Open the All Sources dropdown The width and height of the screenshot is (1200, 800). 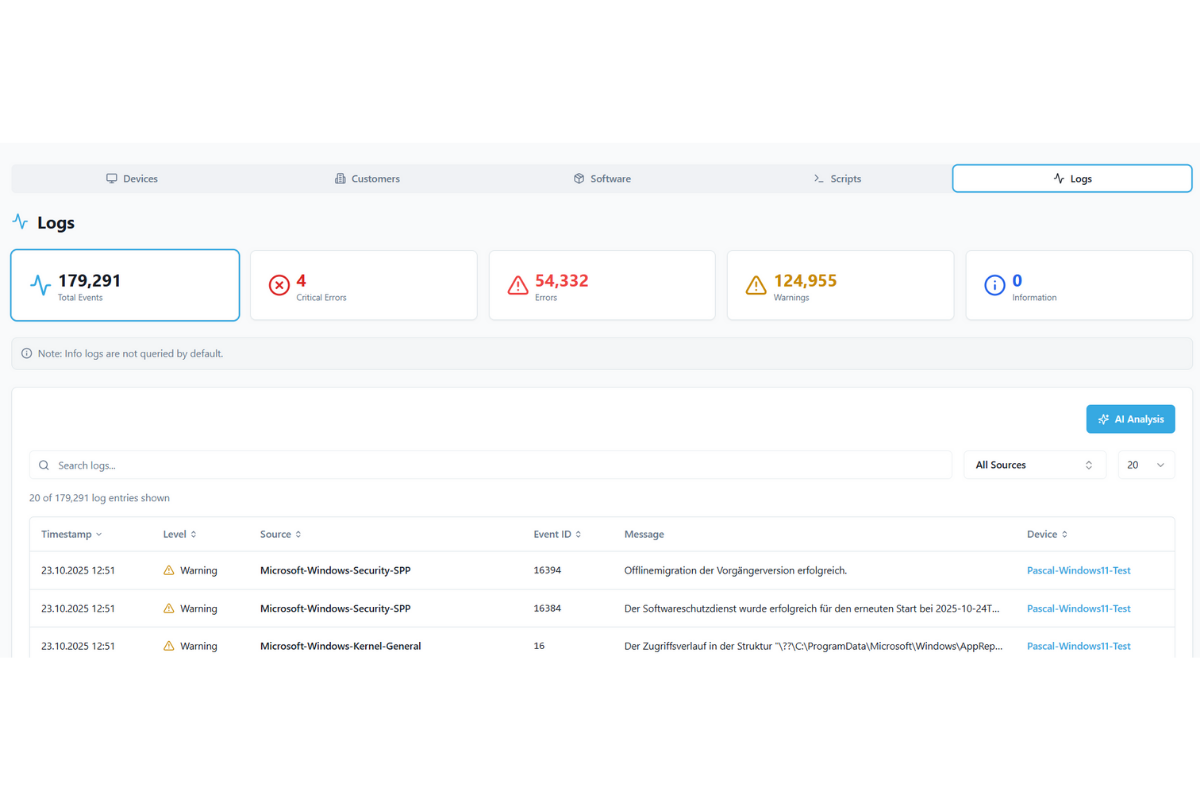click(x=1034, y=465)
